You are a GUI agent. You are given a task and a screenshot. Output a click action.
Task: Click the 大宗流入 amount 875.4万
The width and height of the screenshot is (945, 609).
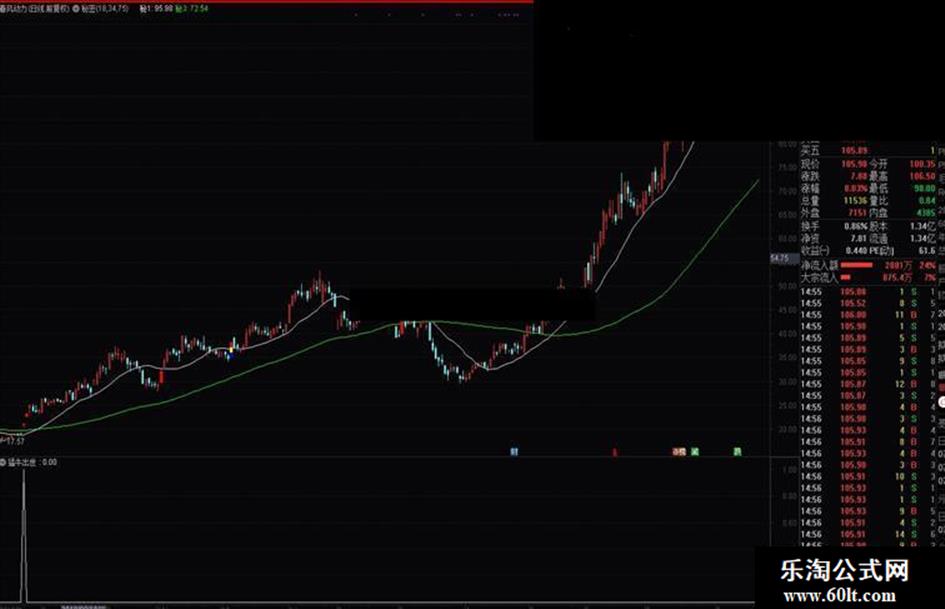(x=897, y=278)
